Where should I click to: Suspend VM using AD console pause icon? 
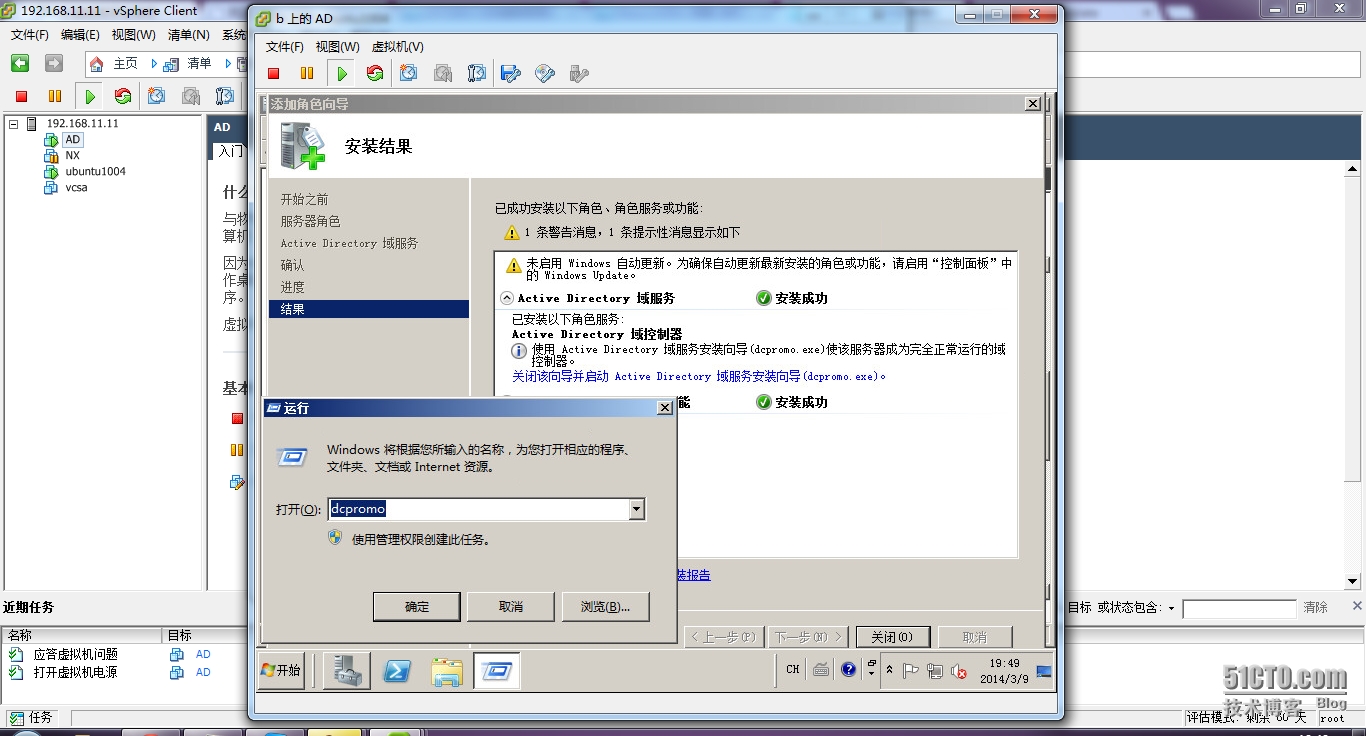[307, 73]
